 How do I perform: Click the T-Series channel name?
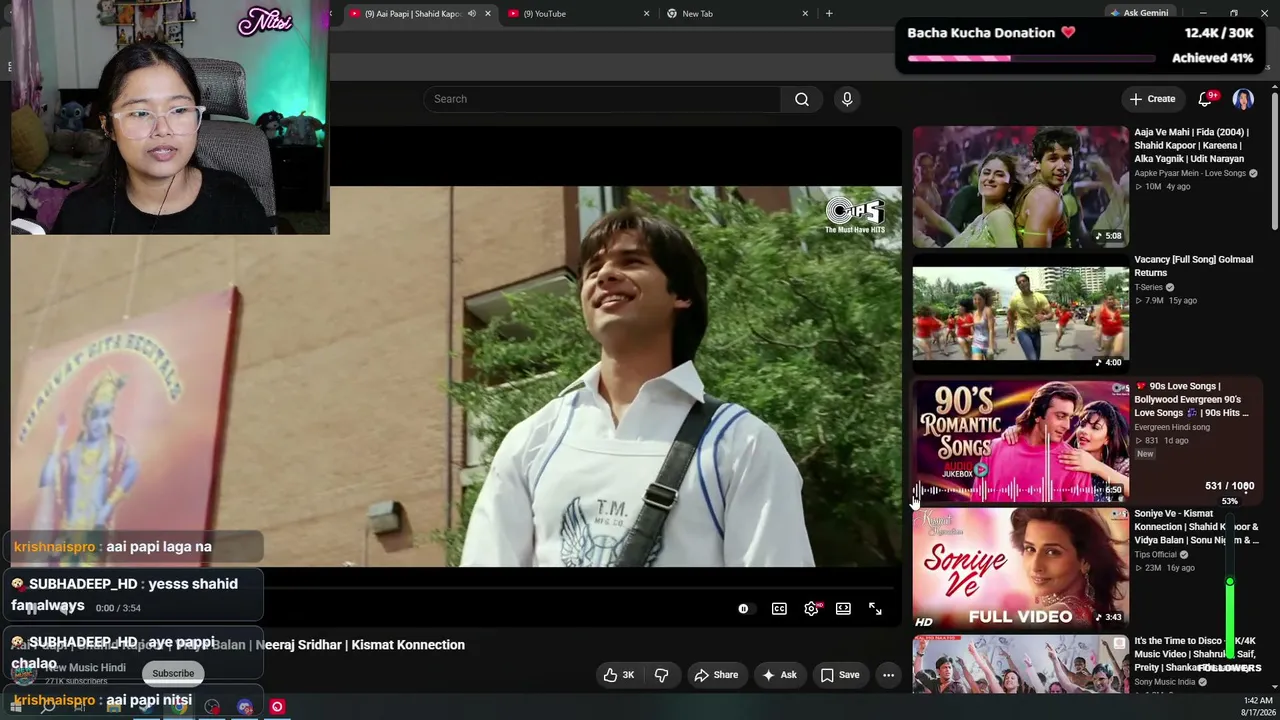click(1148, 288)
